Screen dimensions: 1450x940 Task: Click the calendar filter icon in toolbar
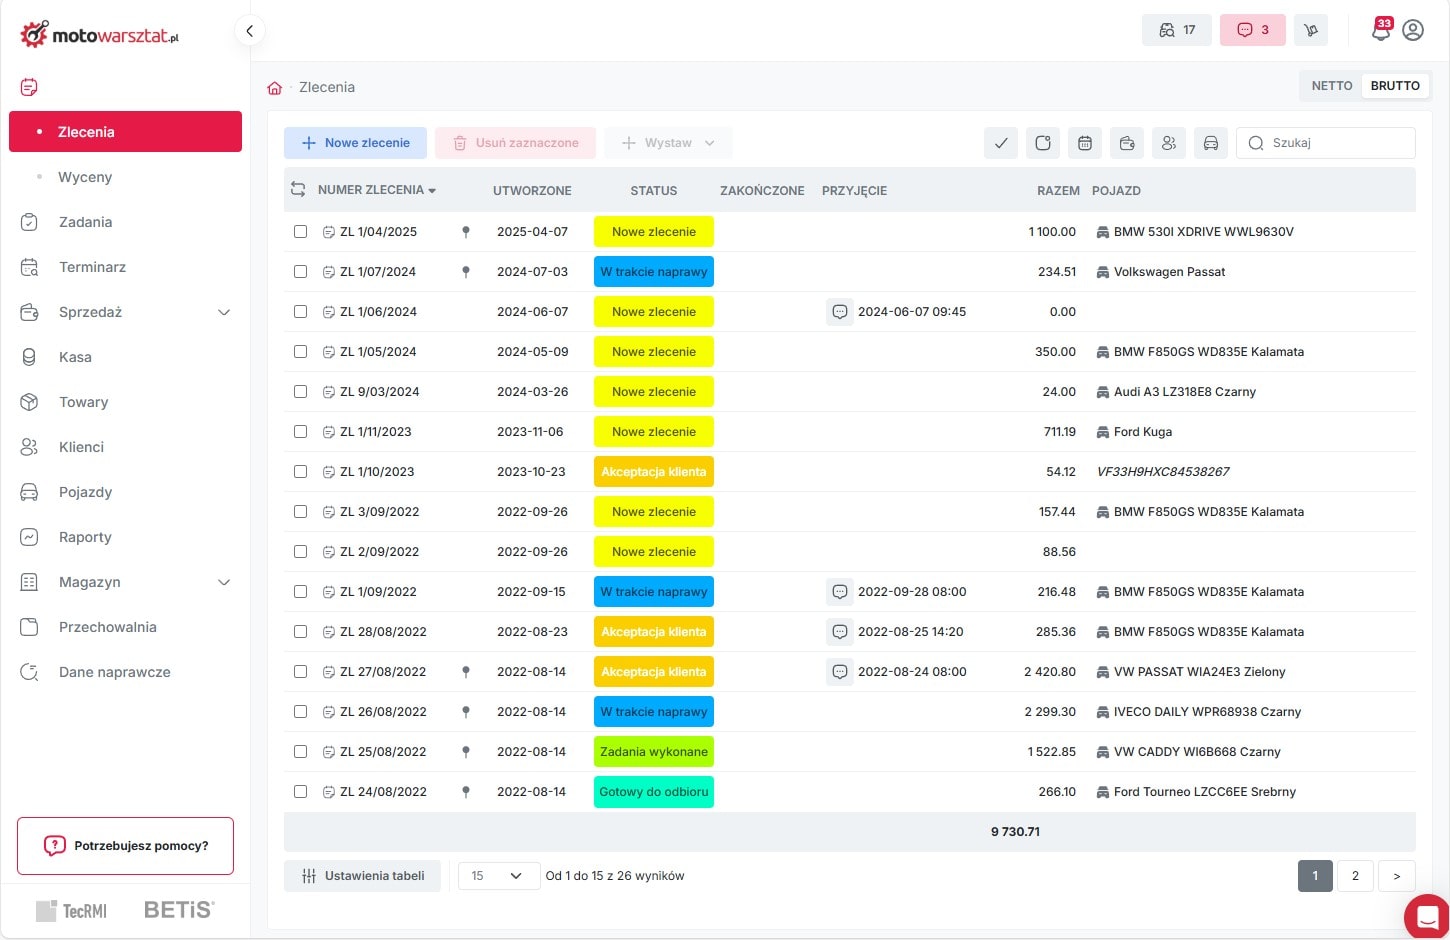tap(1085, 143)
